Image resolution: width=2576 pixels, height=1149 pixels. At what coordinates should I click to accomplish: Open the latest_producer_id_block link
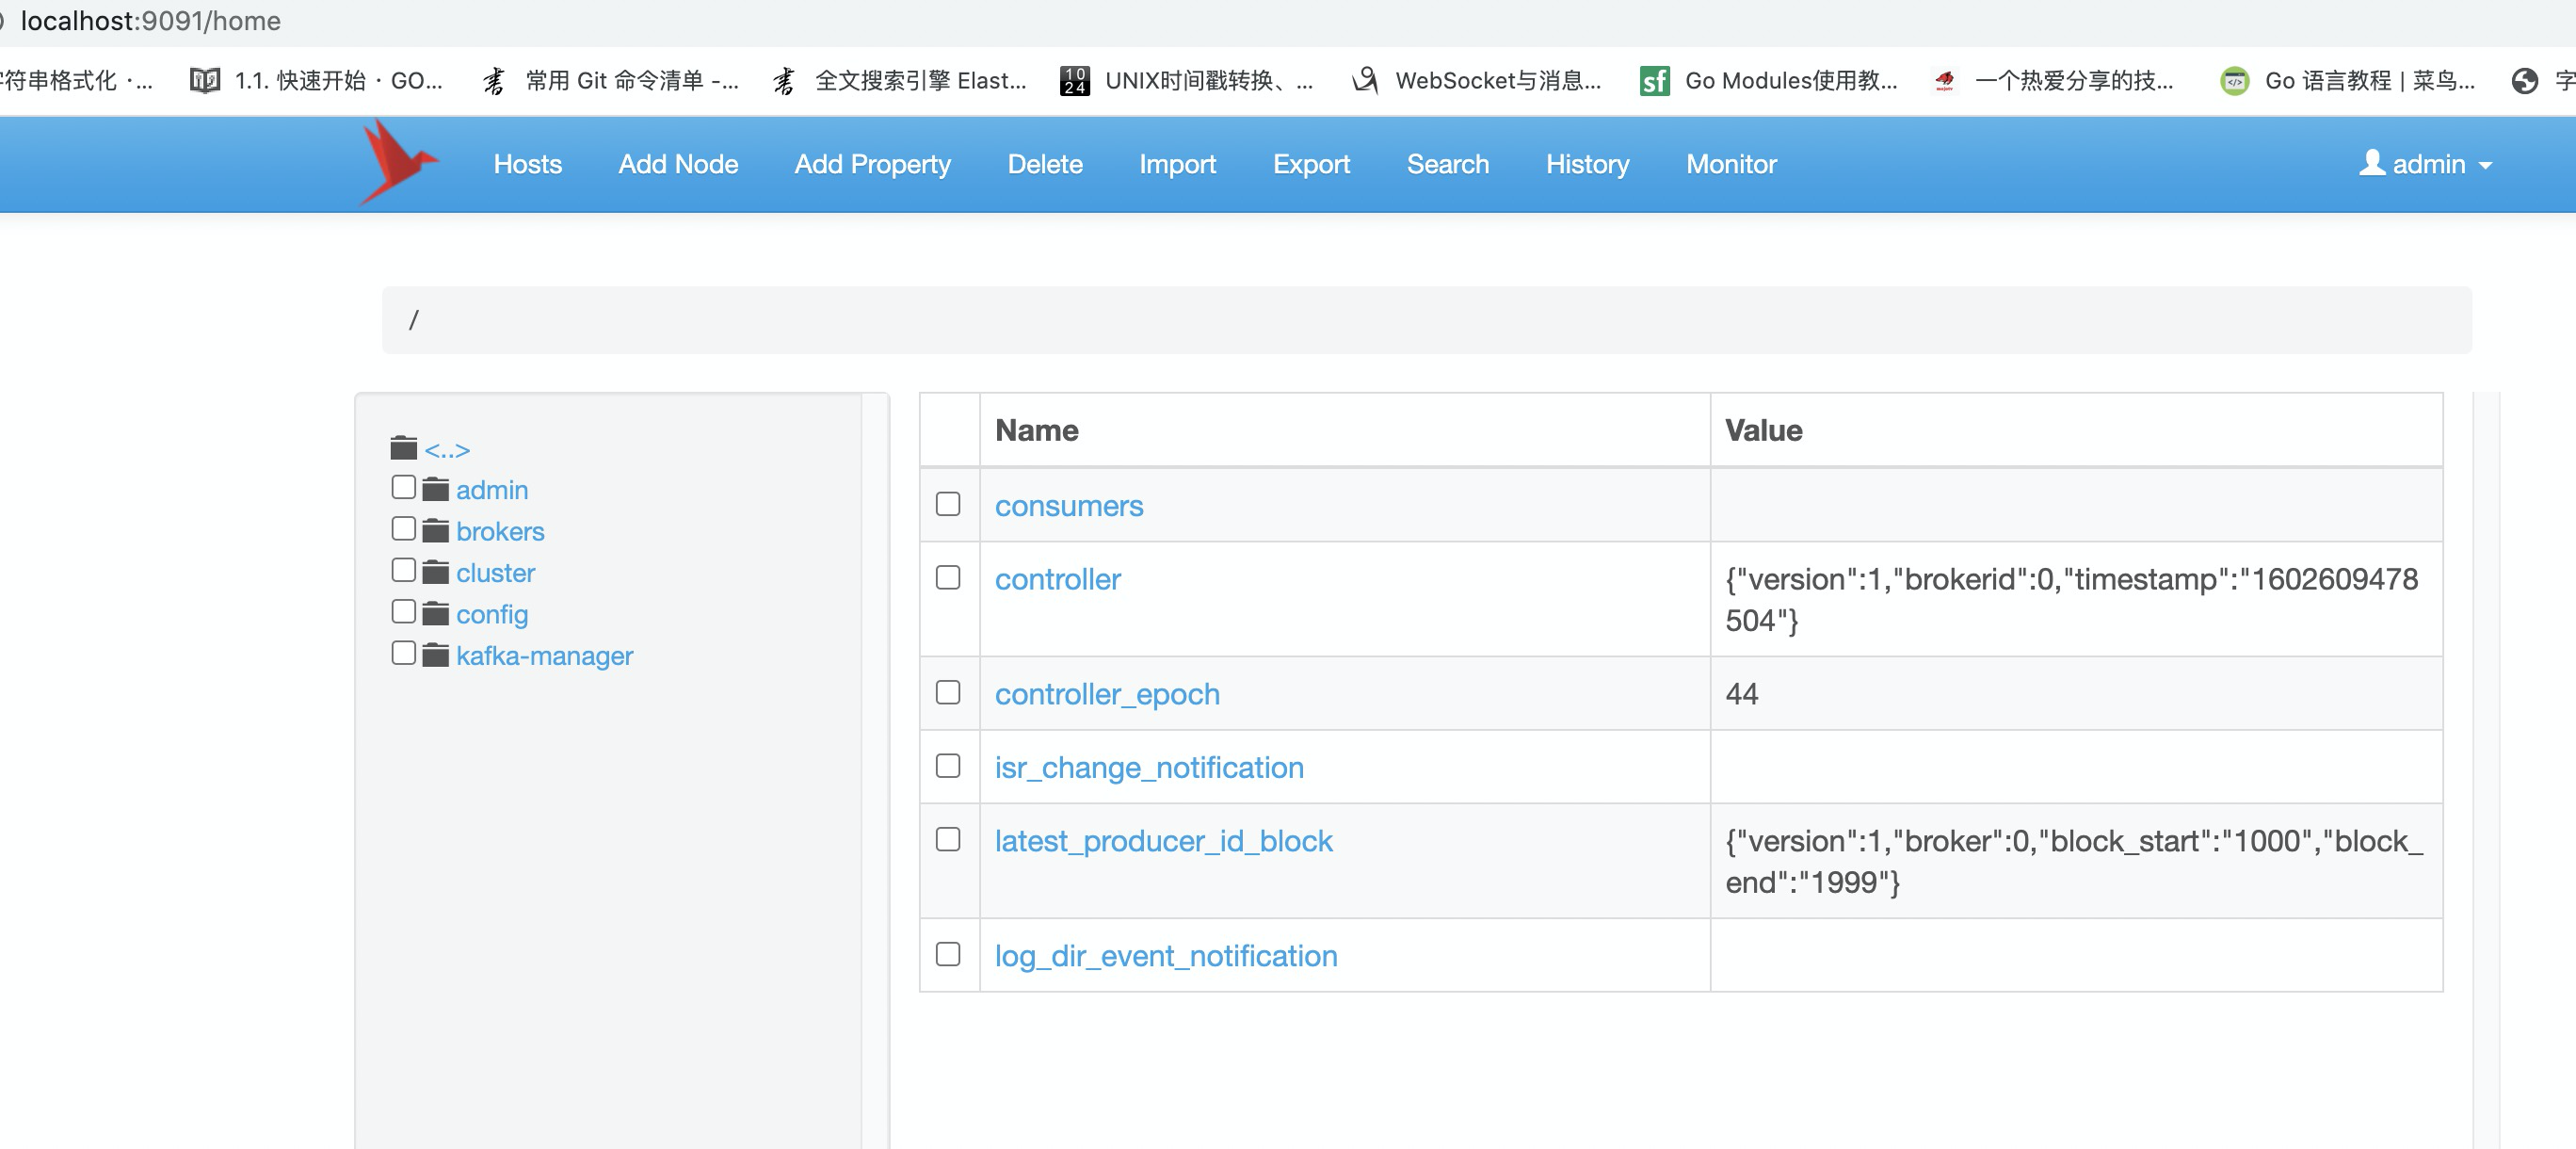click(1163, 841)
